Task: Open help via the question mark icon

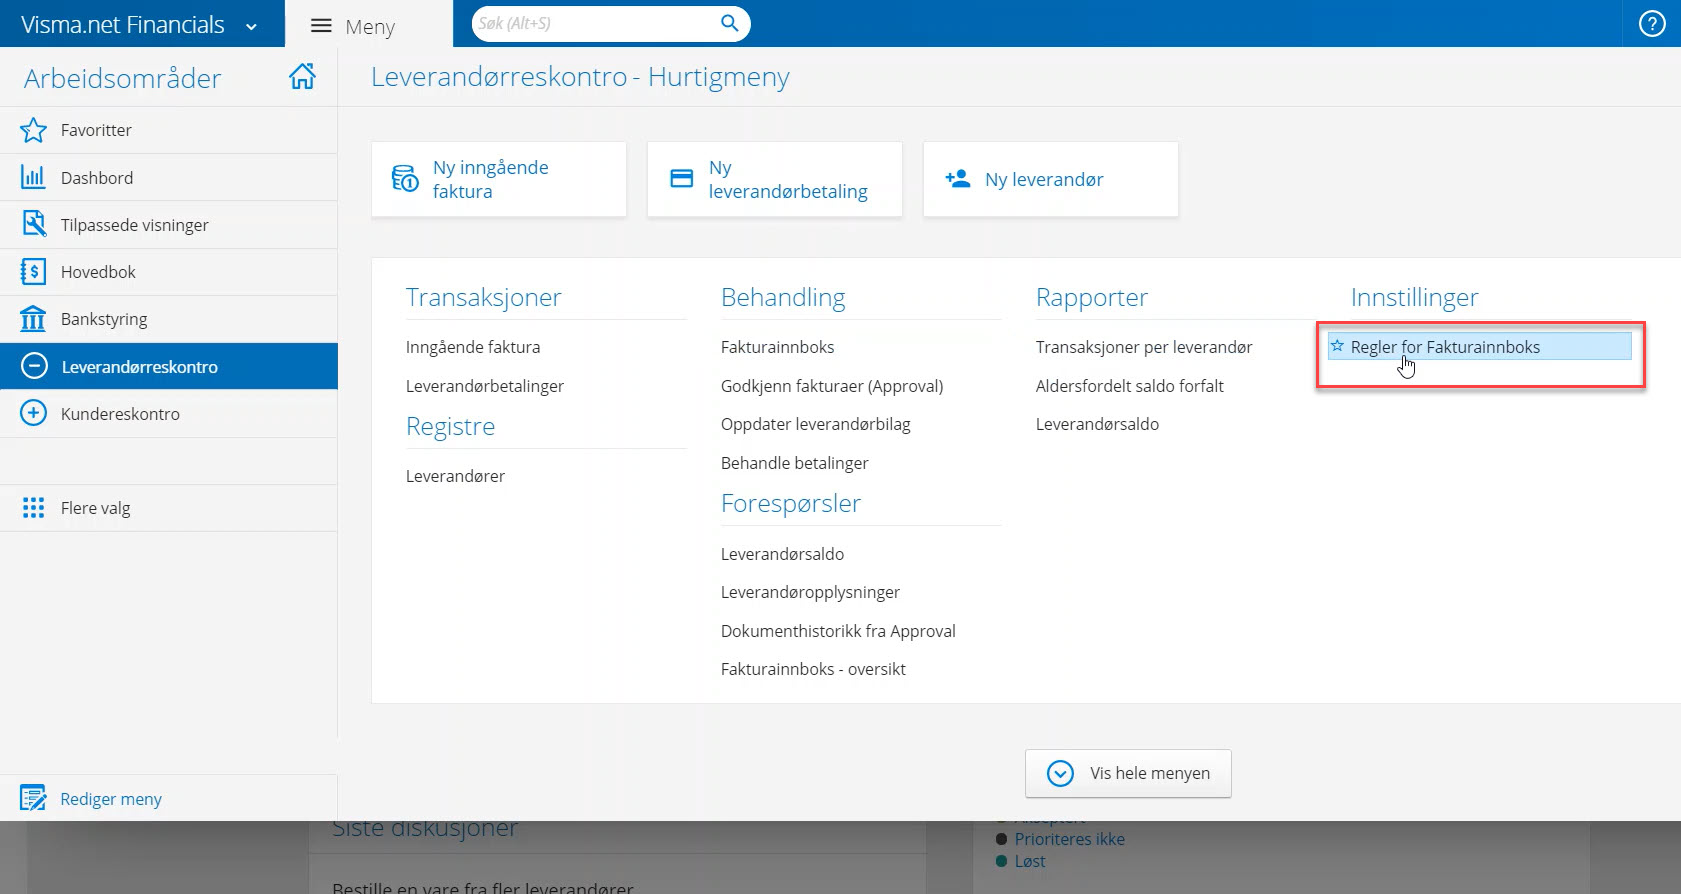Action: 1652,23
